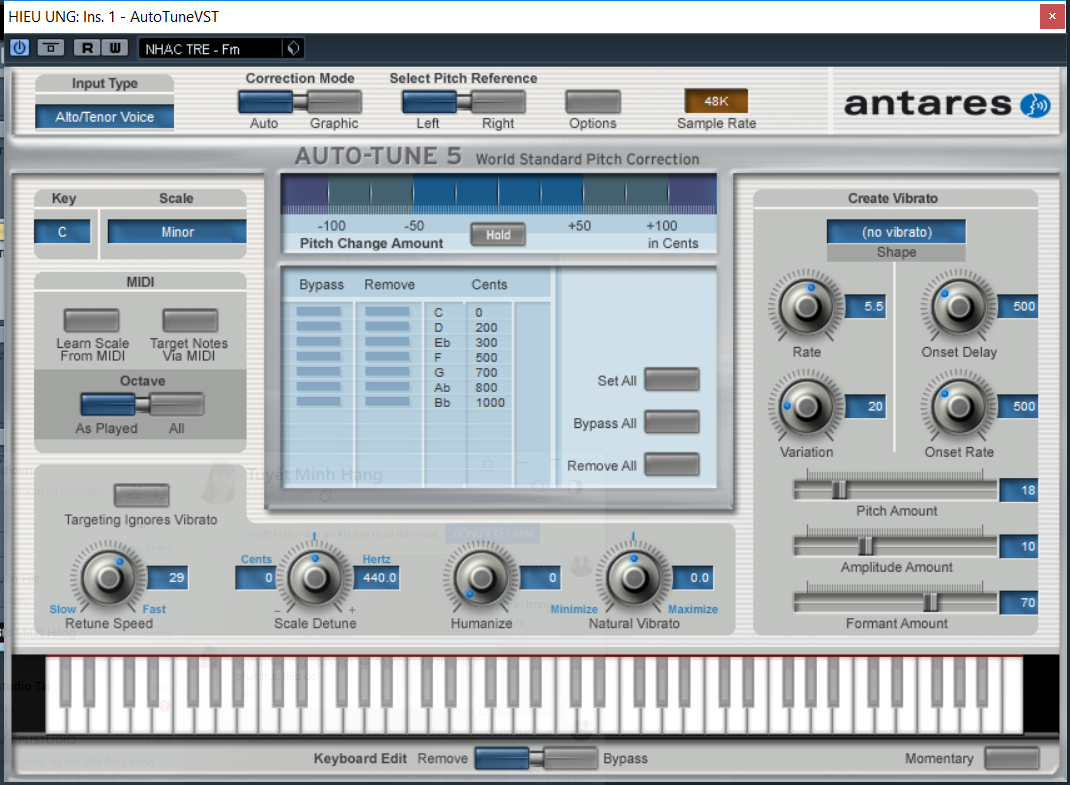Image resolution: width=1070 pixels, height=785 pixels.
Task: Toggle the plugin power bypass icon
Action: [20, 48]
